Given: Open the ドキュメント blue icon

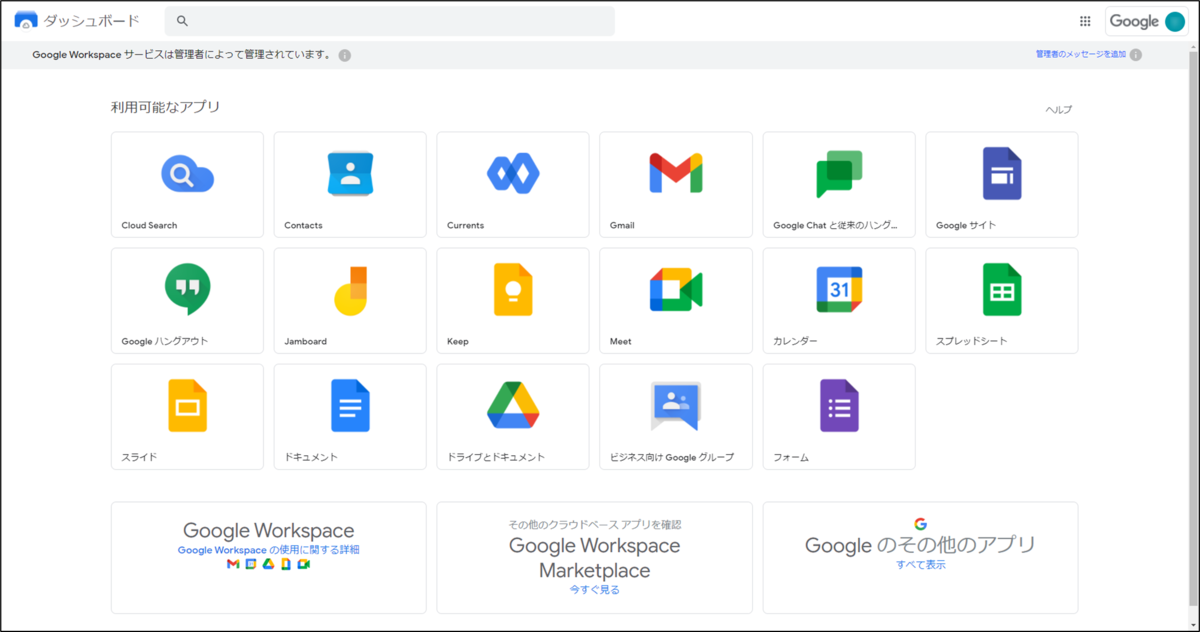Looking at the screenshot, I should pyautogui.click(x=350, y=406).
